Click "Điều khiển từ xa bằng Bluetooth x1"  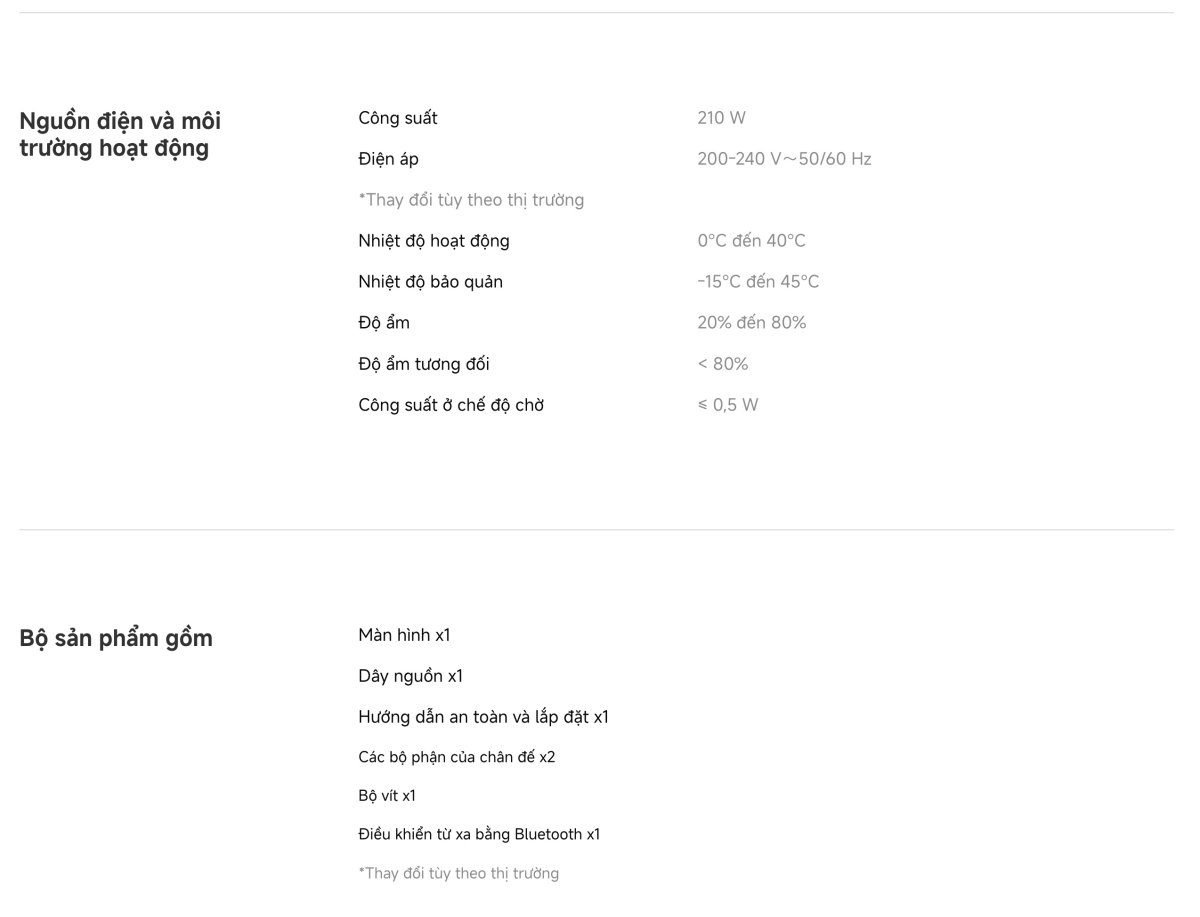tap(479, 834)
